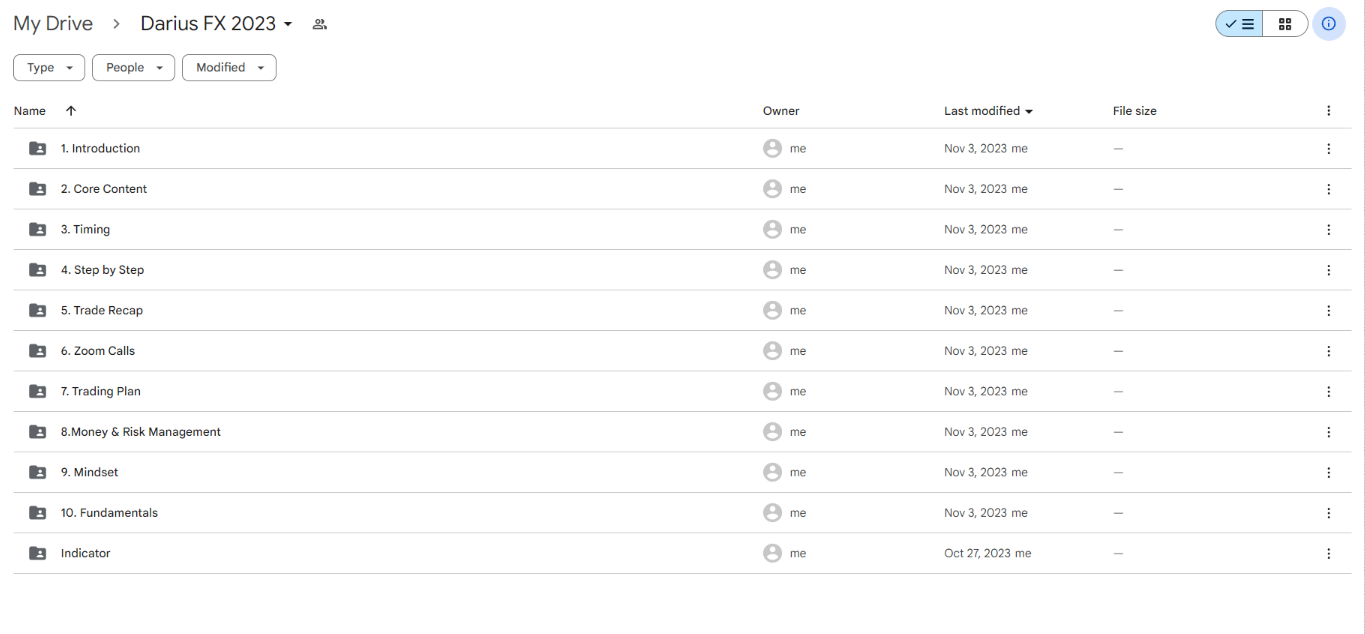This screenshot has height=634, width=1365.
Task: Open column header more options menu
Action: tap(1328, 111)
